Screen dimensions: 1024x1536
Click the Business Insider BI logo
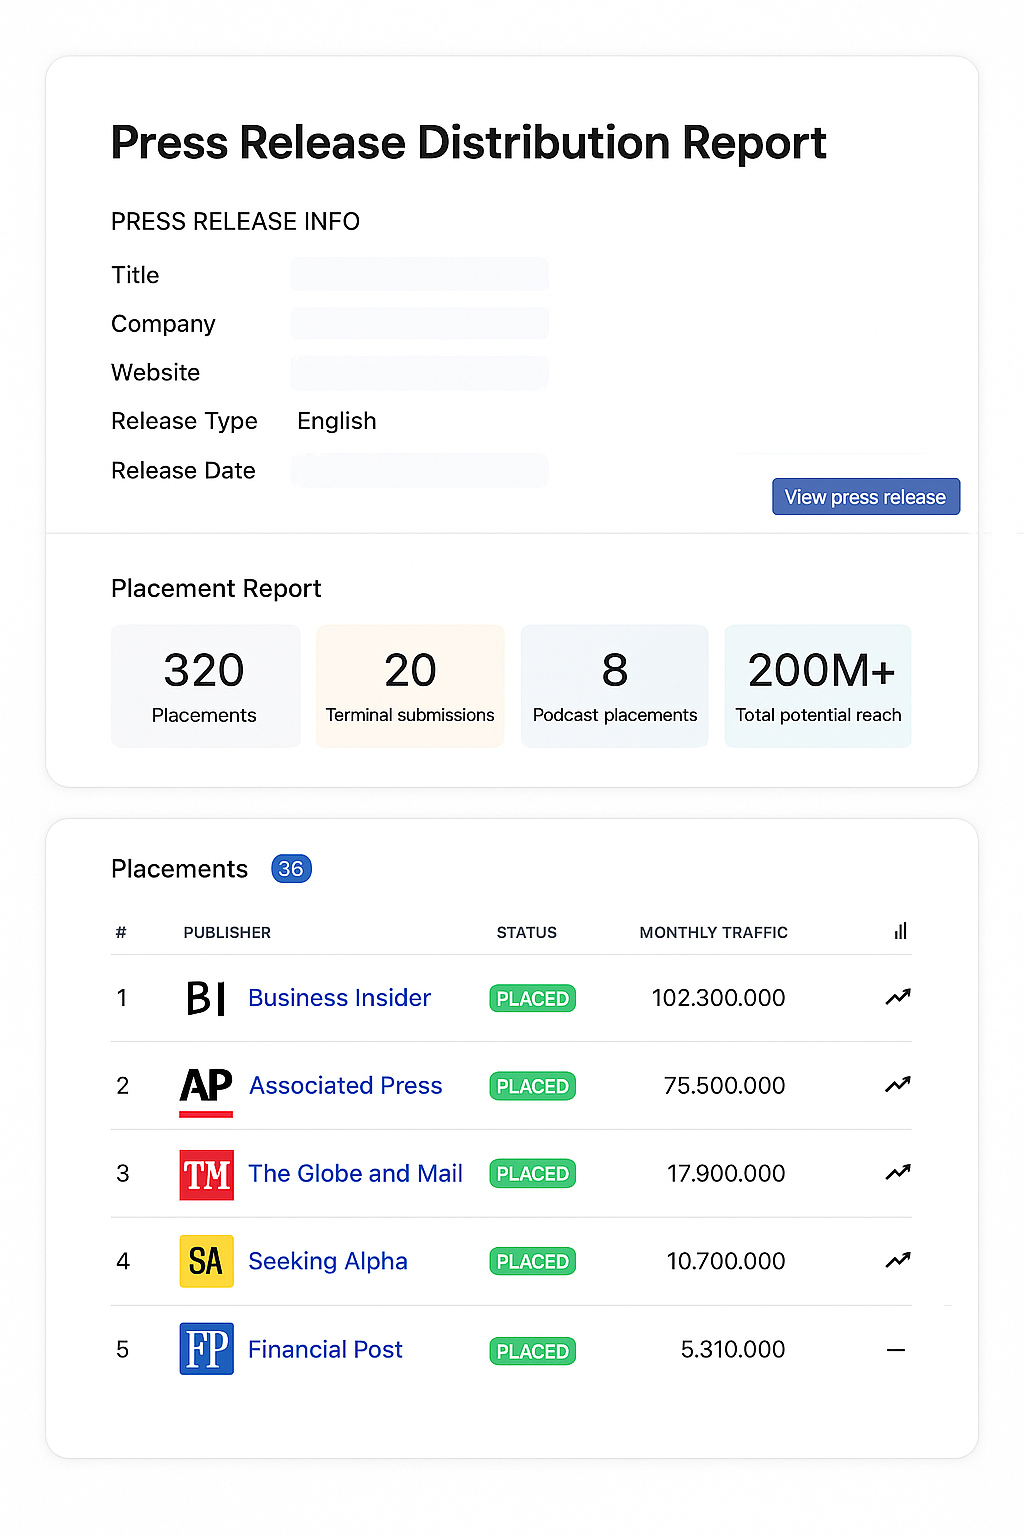tap(206, 998)
